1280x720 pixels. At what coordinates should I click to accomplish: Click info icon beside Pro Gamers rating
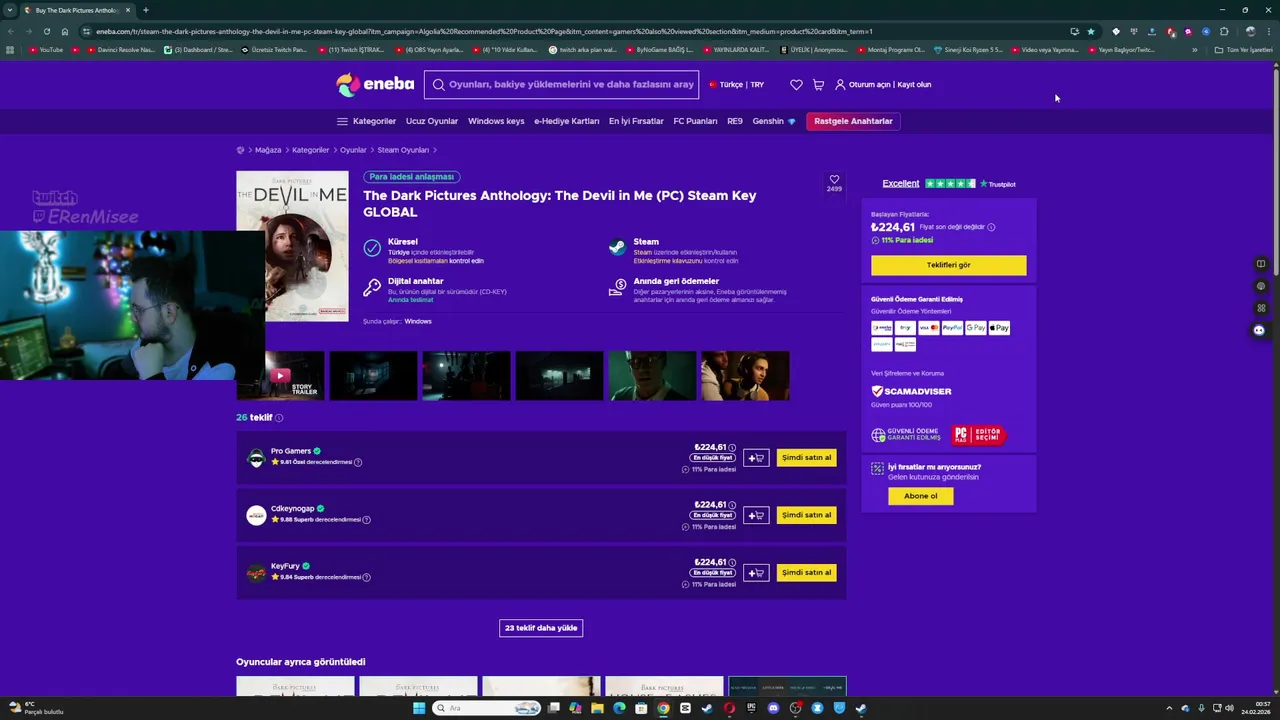pos(358,462)
